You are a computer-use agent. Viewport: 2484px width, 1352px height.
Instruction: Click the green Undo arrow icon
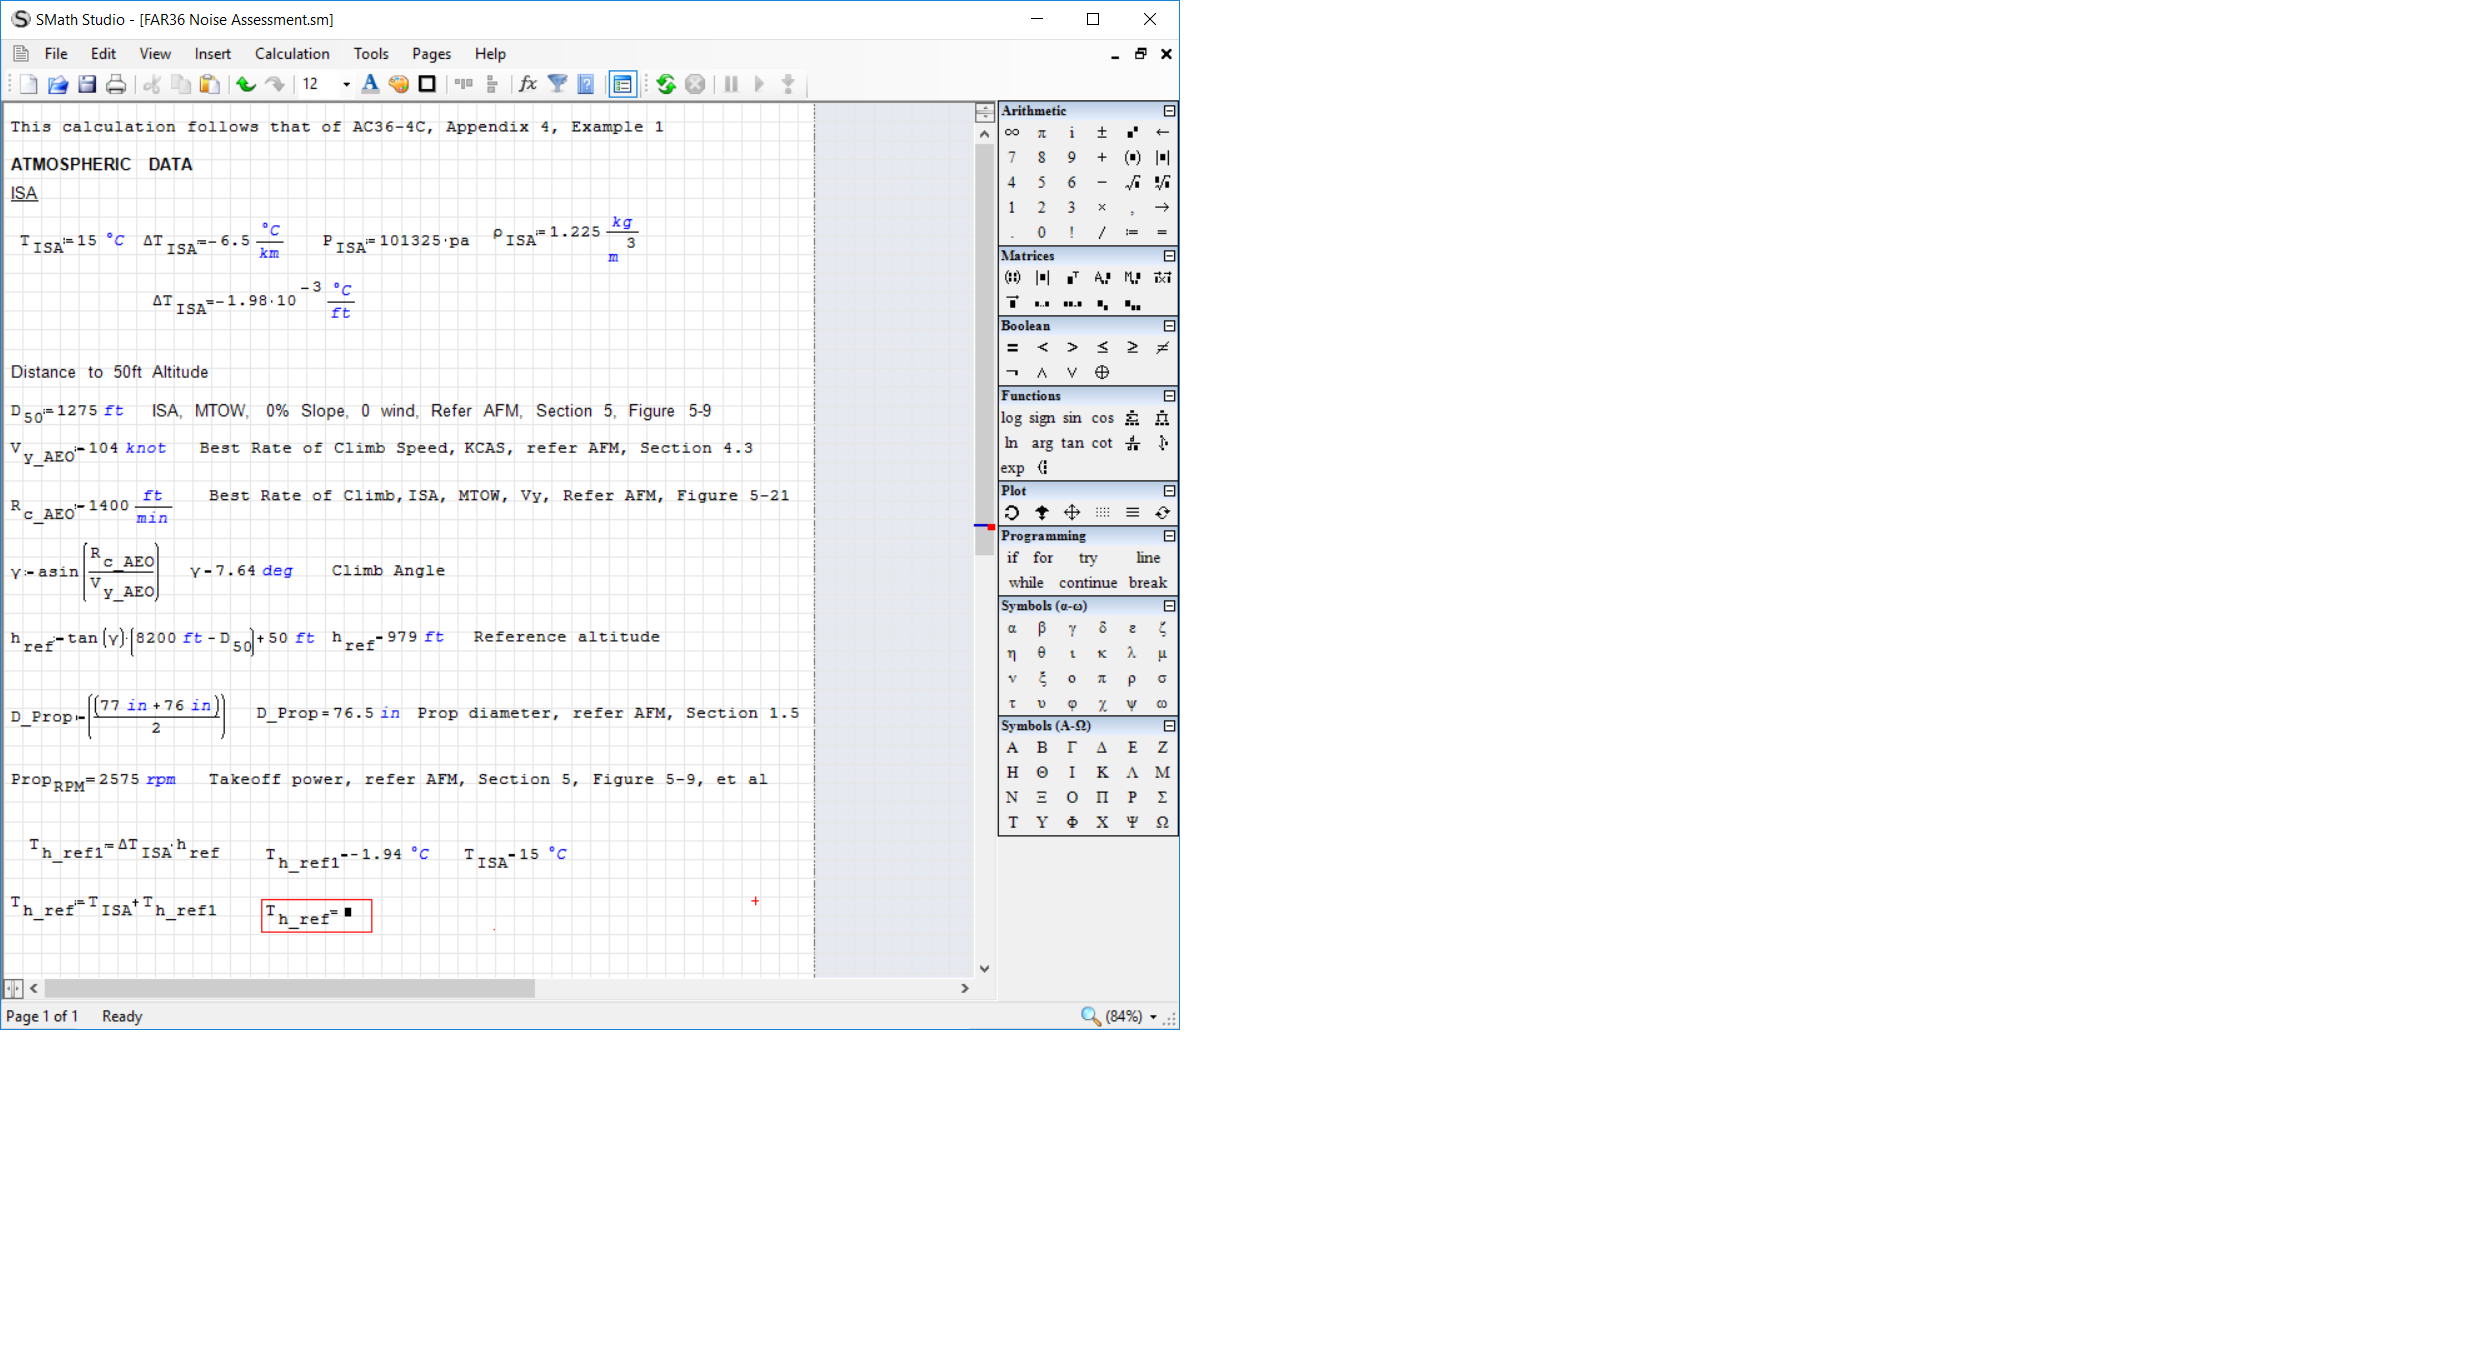(x=245, y=84)
